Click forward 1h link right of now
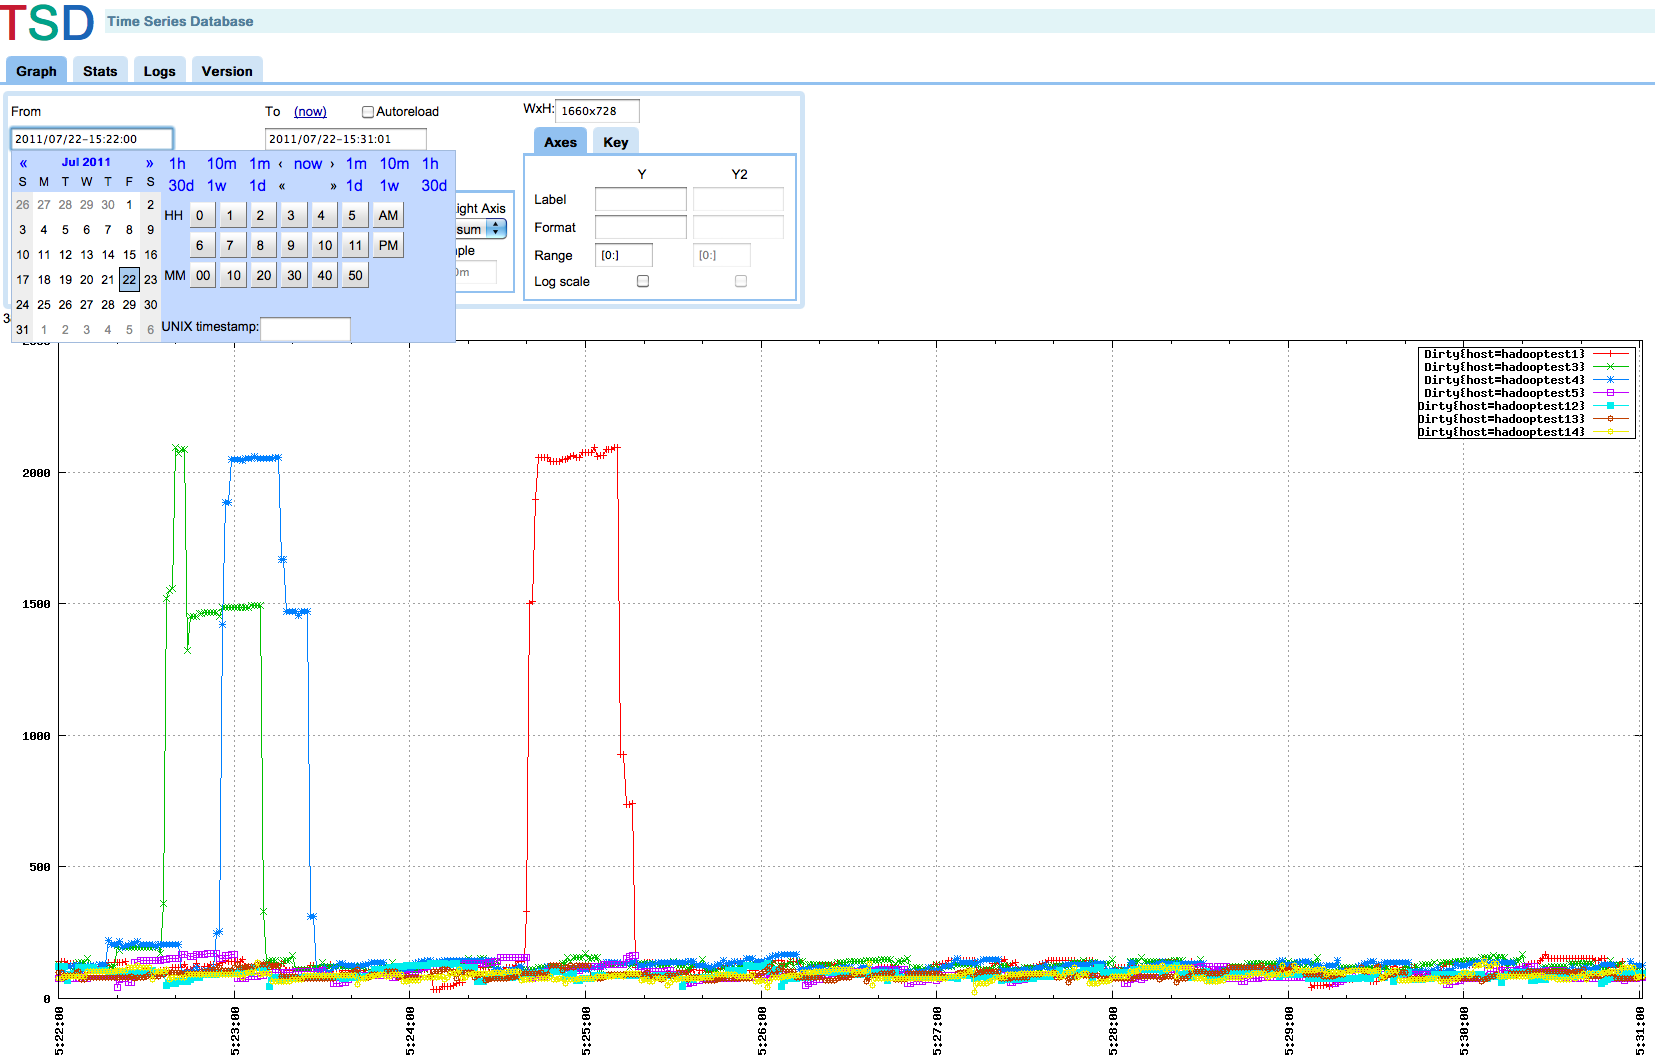The width and height of the screenshot is (1655, 1056). [430, 164]
